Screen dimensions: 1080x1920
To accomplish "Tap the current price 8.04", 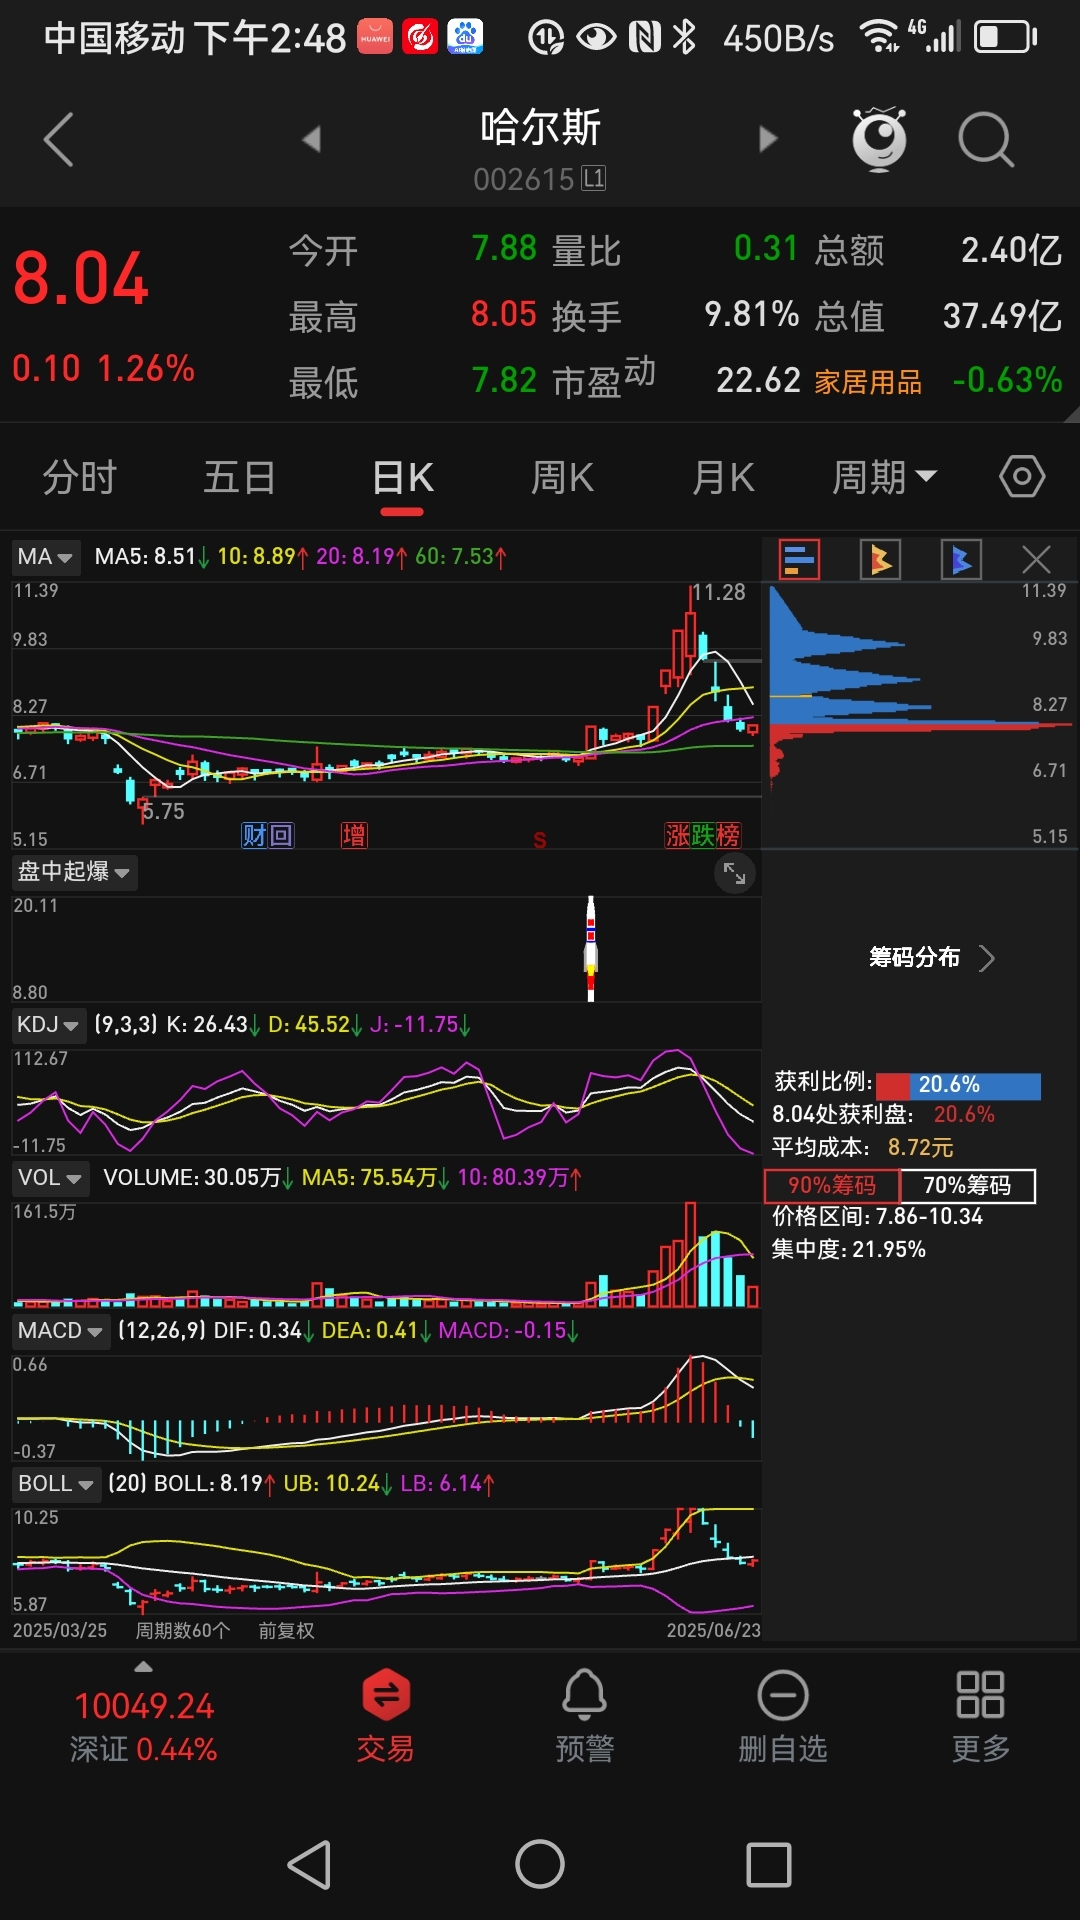I will (81, 278).
